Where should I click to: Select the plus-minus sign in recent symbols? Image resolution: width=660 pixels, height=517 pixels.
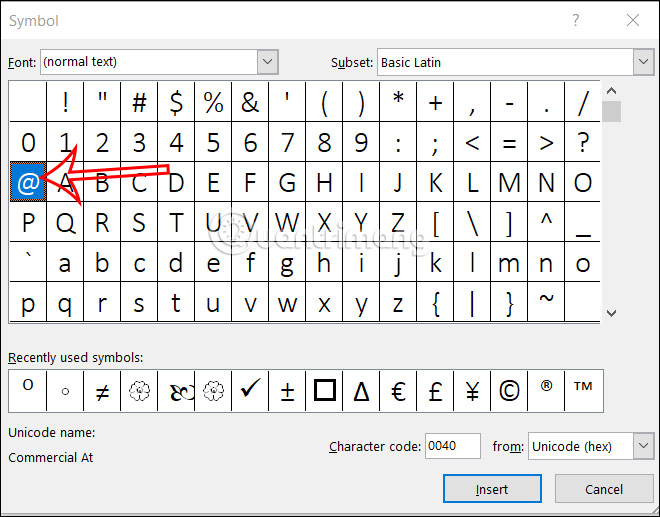(x=287, y=391)
